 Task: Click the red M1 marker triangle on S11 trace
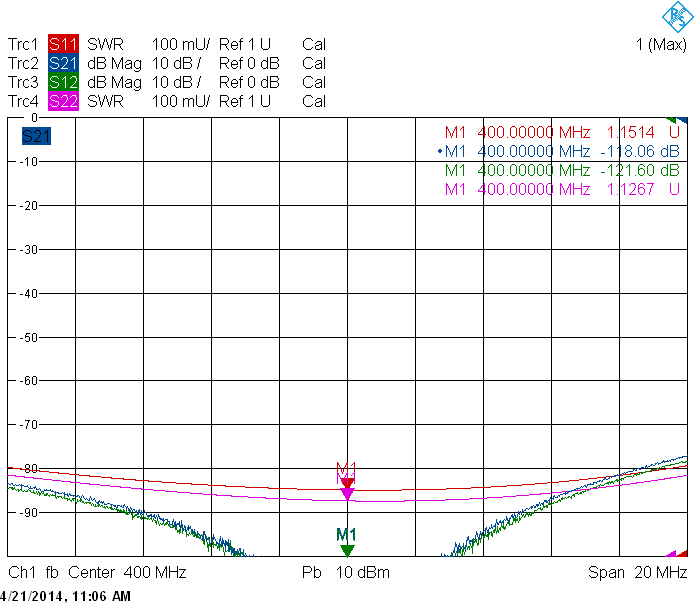pos(348,483)
